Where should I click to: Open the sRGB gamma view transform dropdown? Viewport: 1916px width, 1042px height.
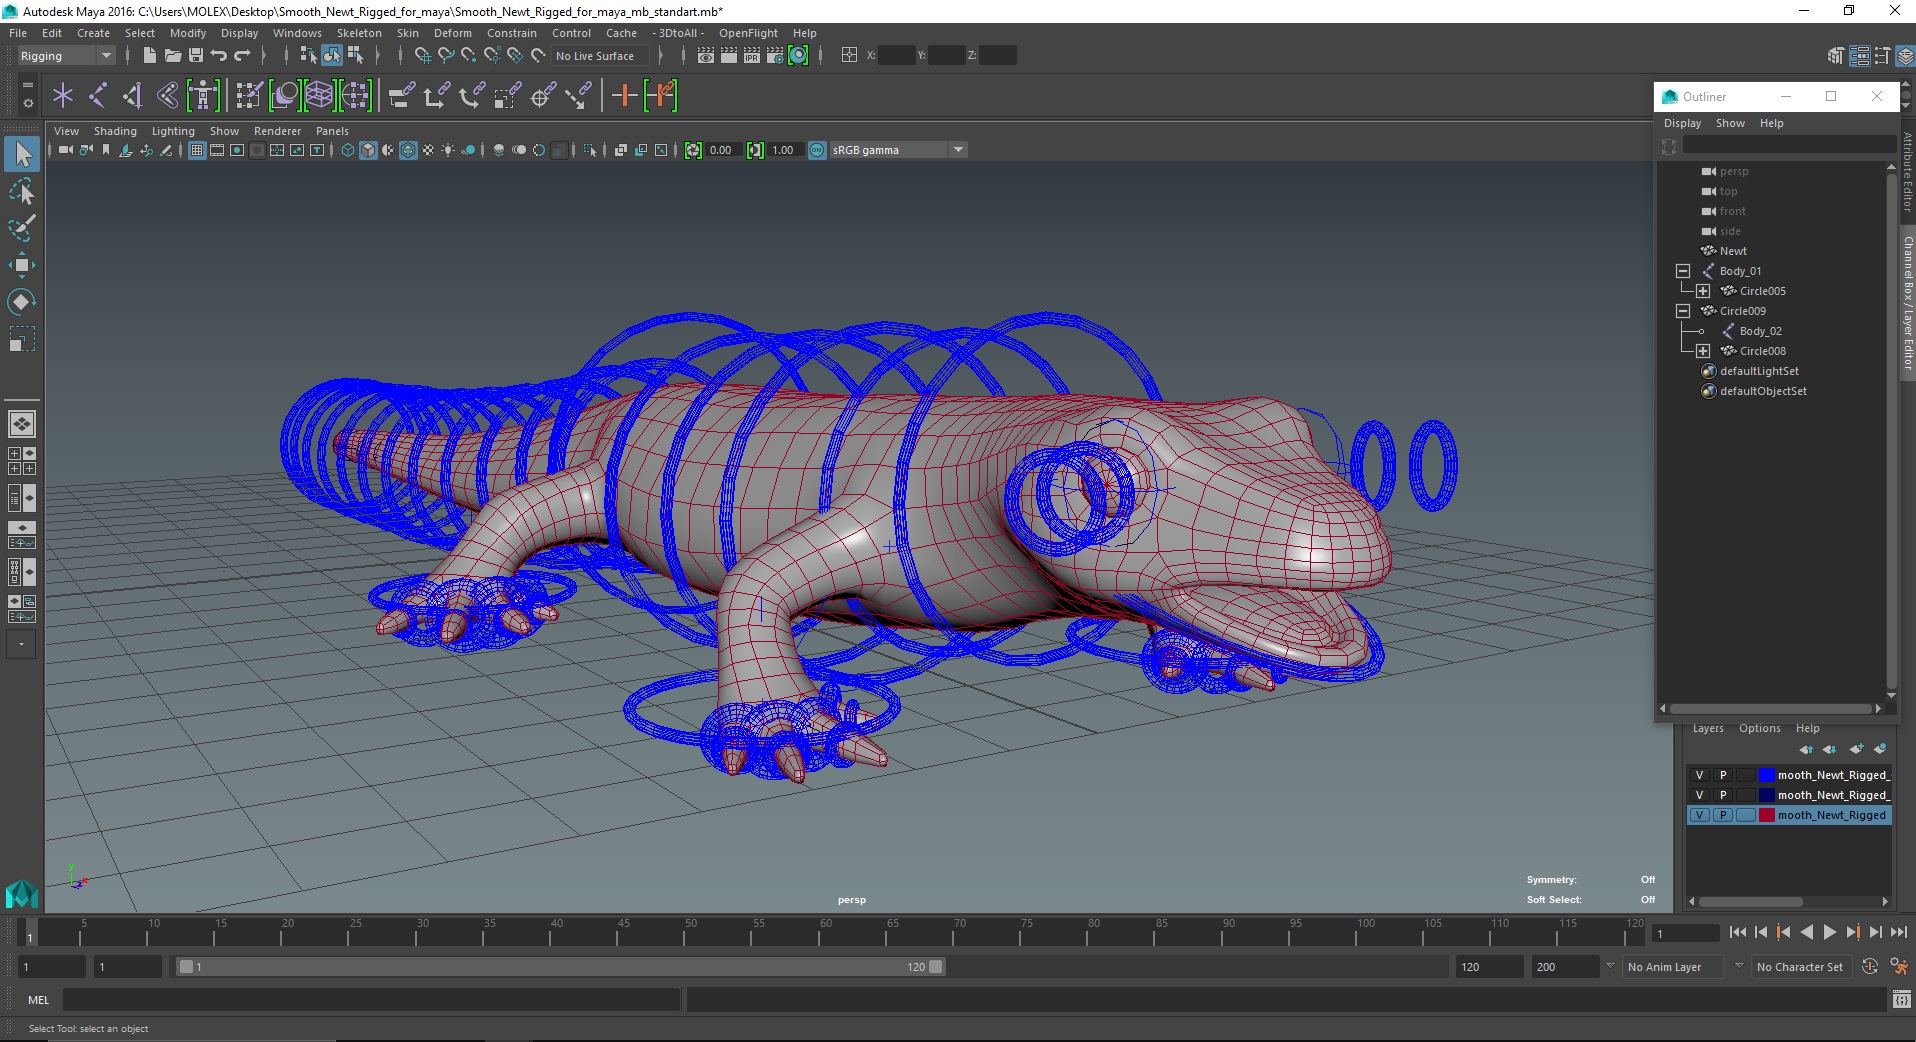898,150
